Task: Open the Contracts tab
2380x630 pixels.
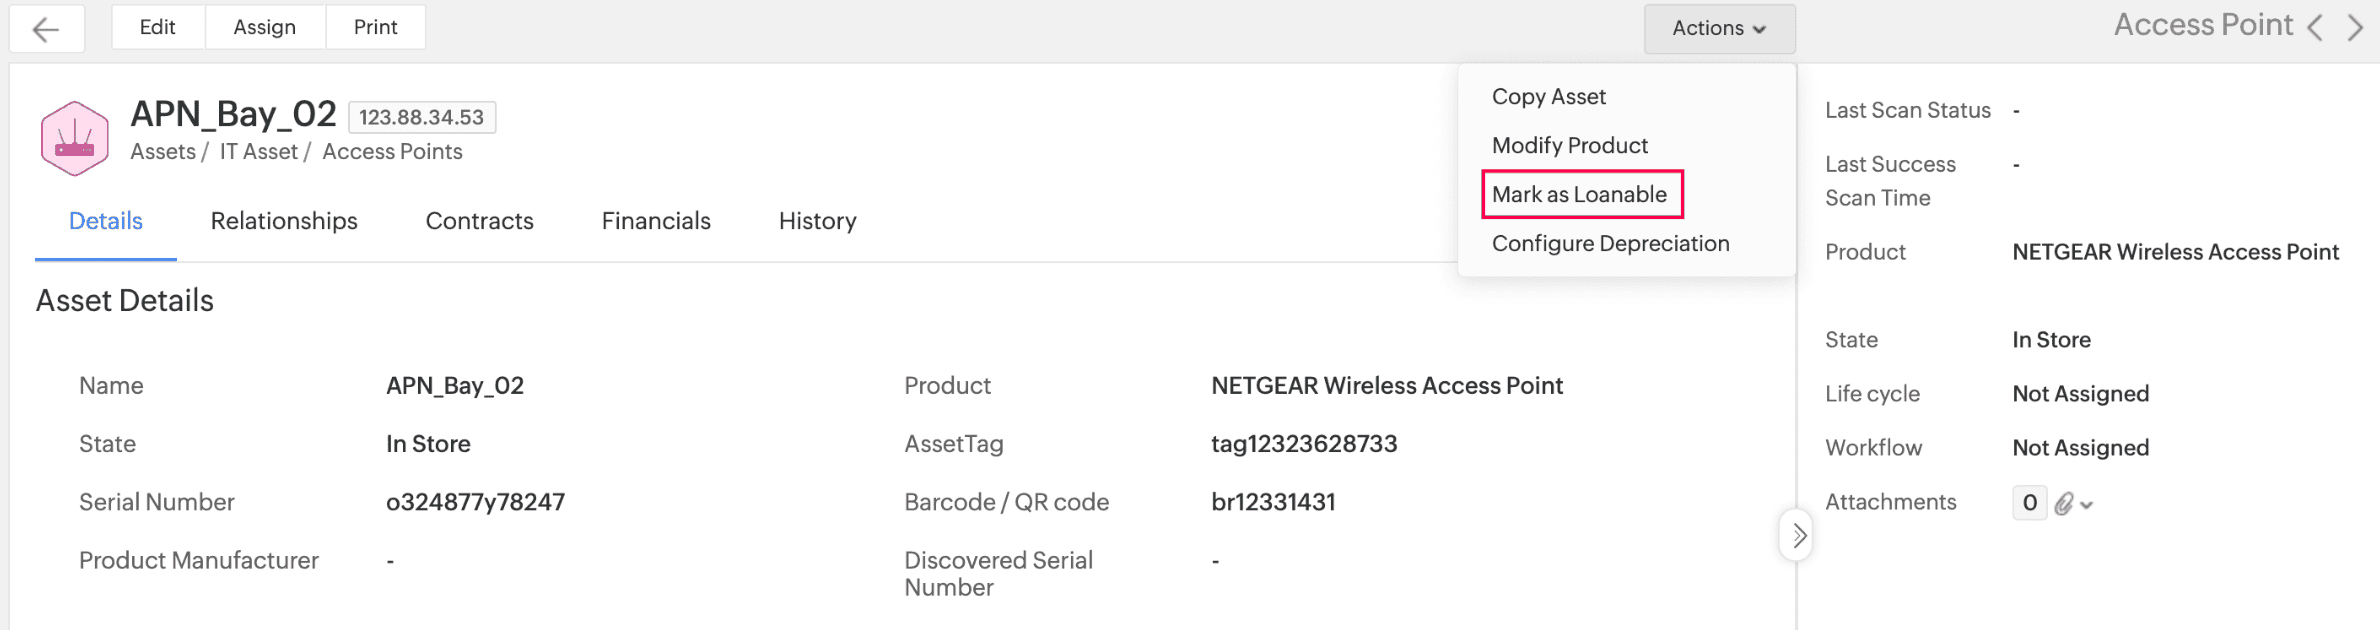Action: pos(479,221)
